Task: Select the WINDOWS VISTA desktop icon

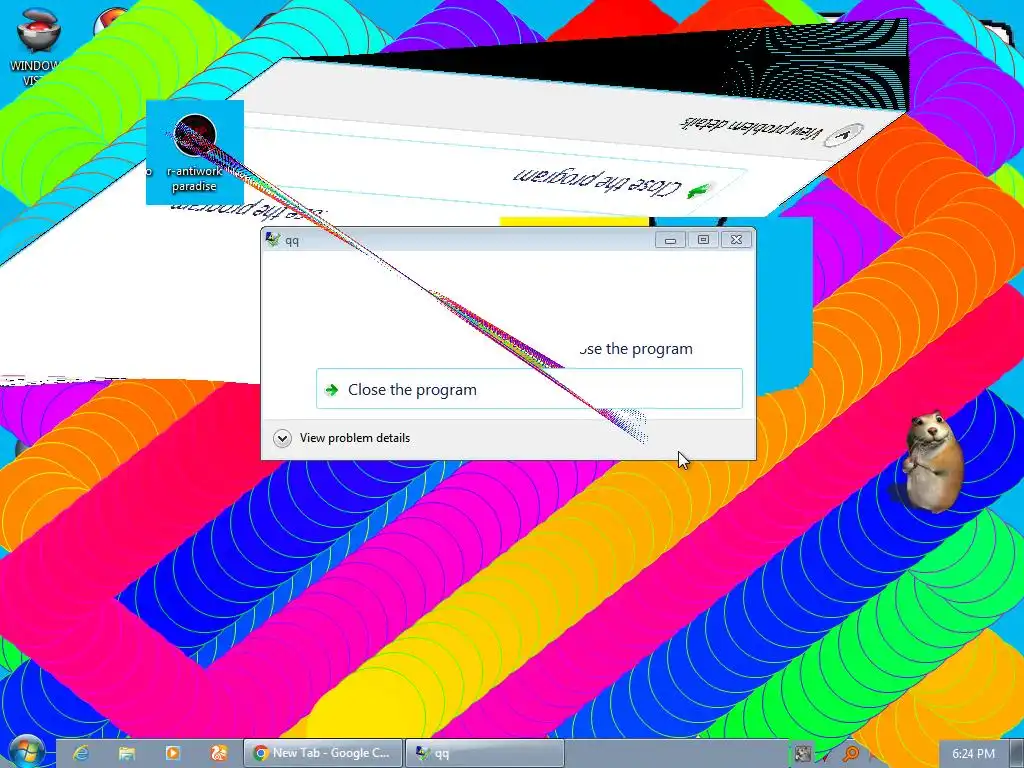Action: (38, 46)
